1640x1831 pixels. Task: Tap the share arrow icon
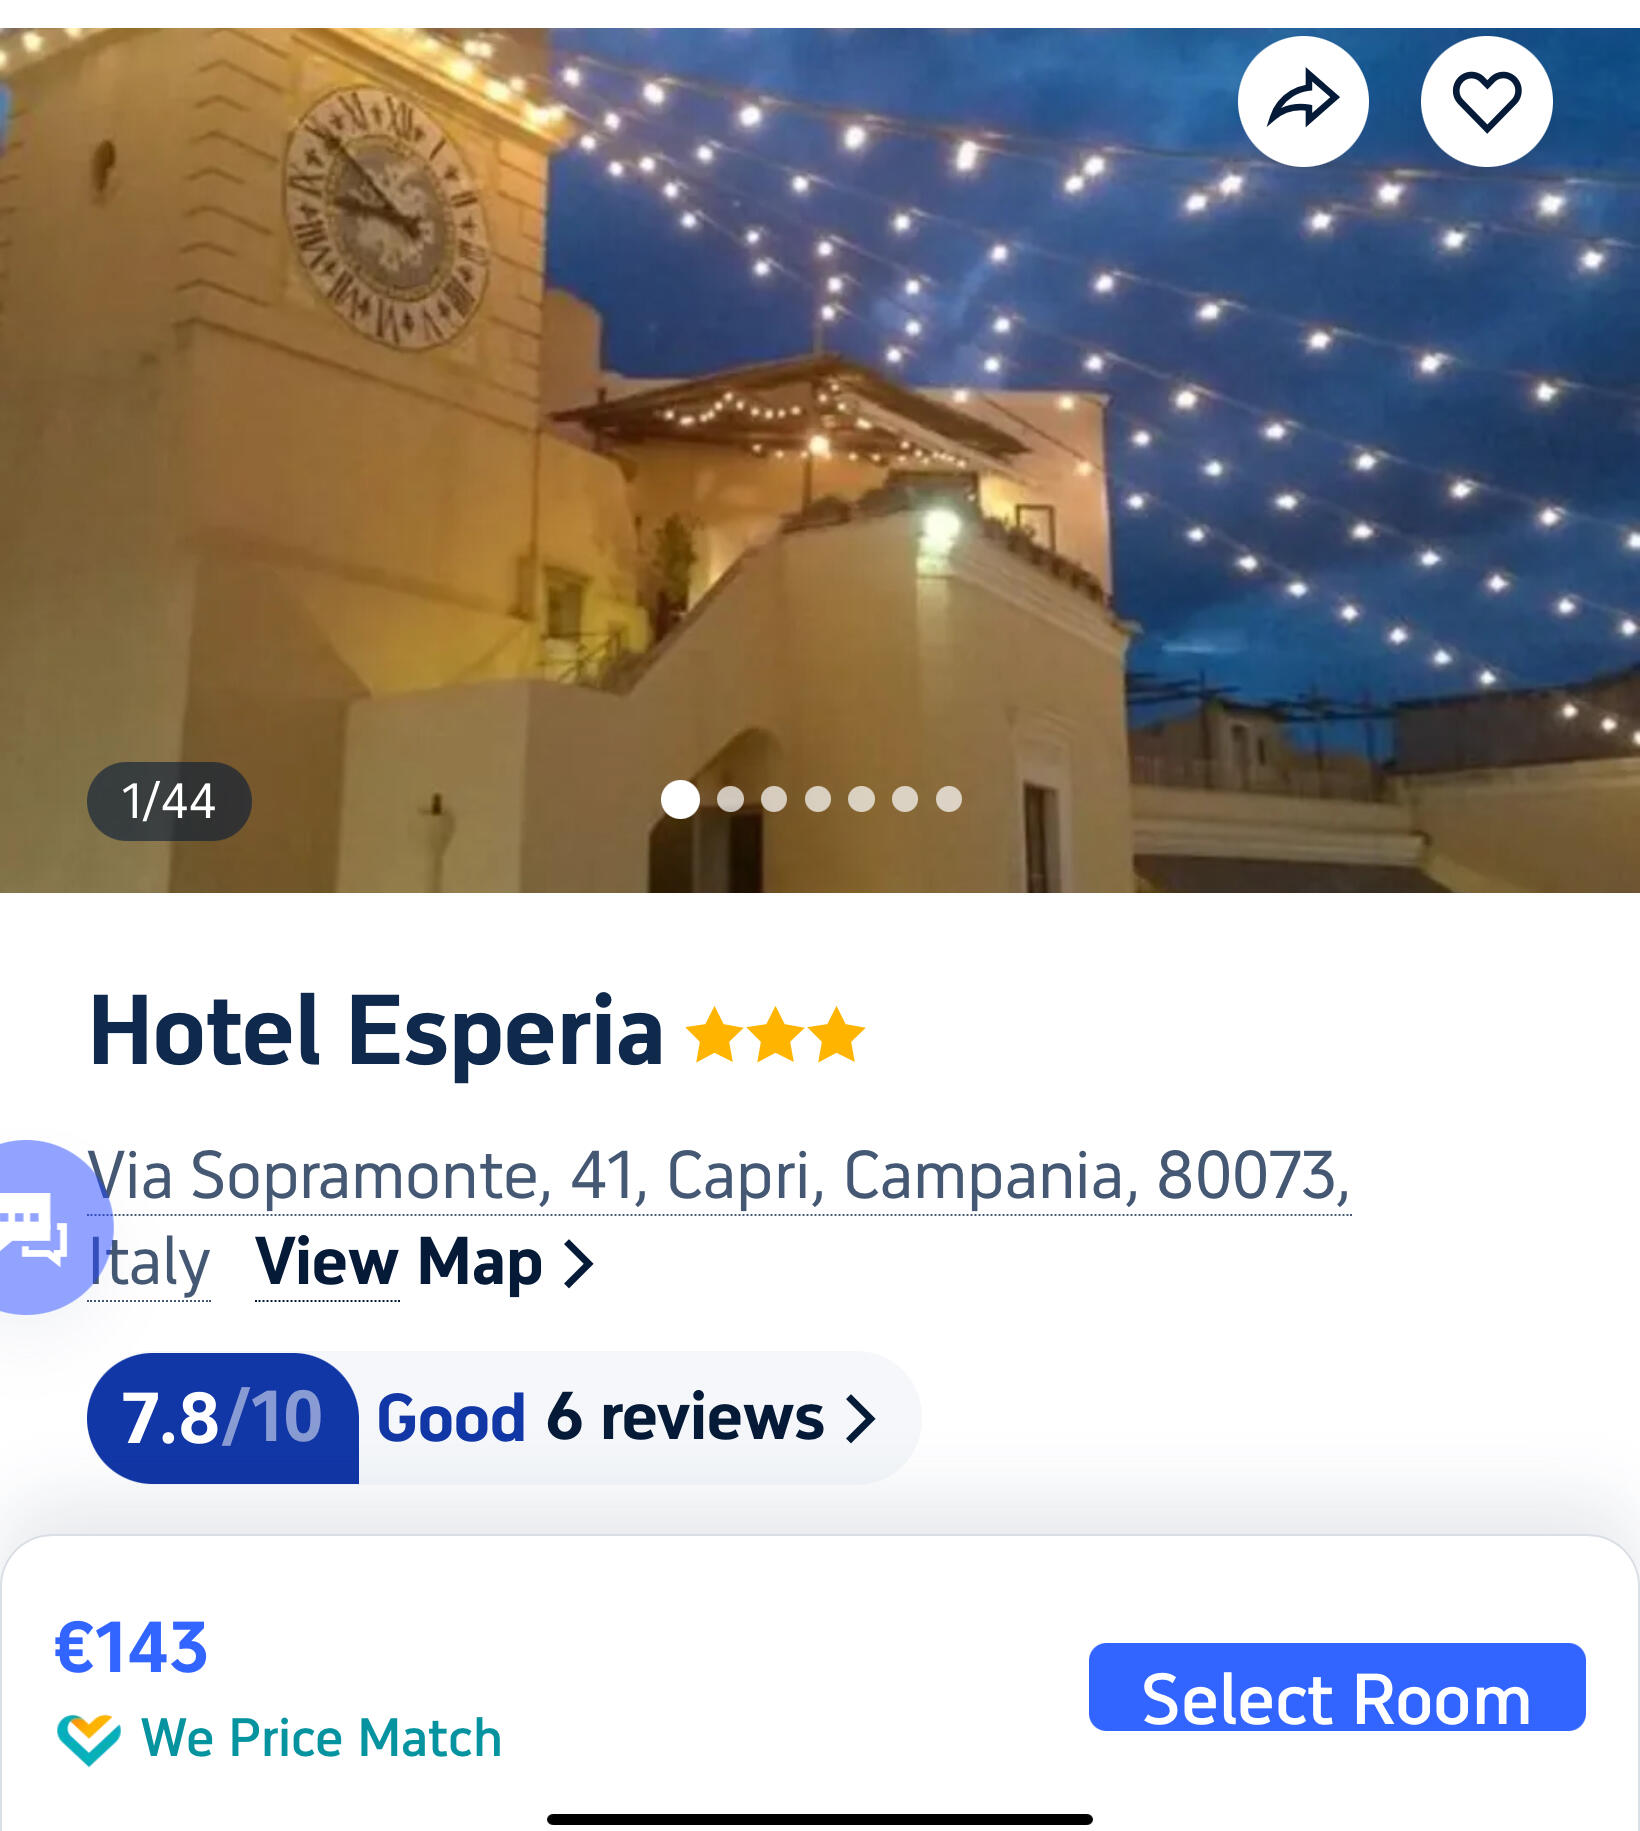pyautogui.click(x=1303, y=101)
